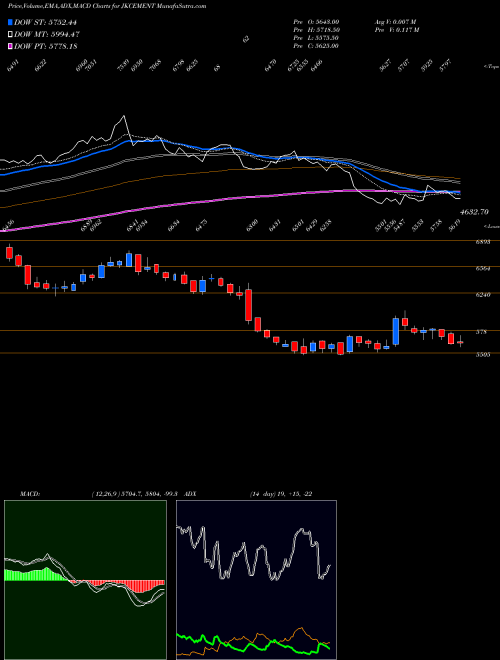
Task: Click the tall blue candlestick near 578 level
Action: [x=396, y=331]
